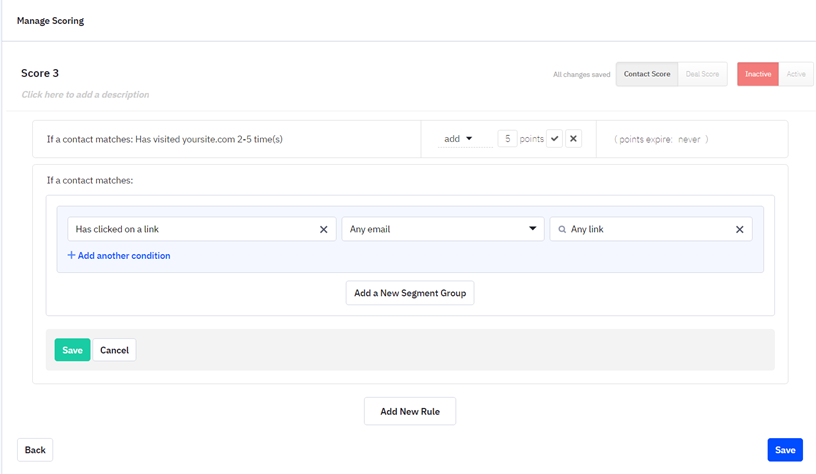Screen dimensions: 816x474
Task: Switch to Deal Score
Action: coord(702,74)
